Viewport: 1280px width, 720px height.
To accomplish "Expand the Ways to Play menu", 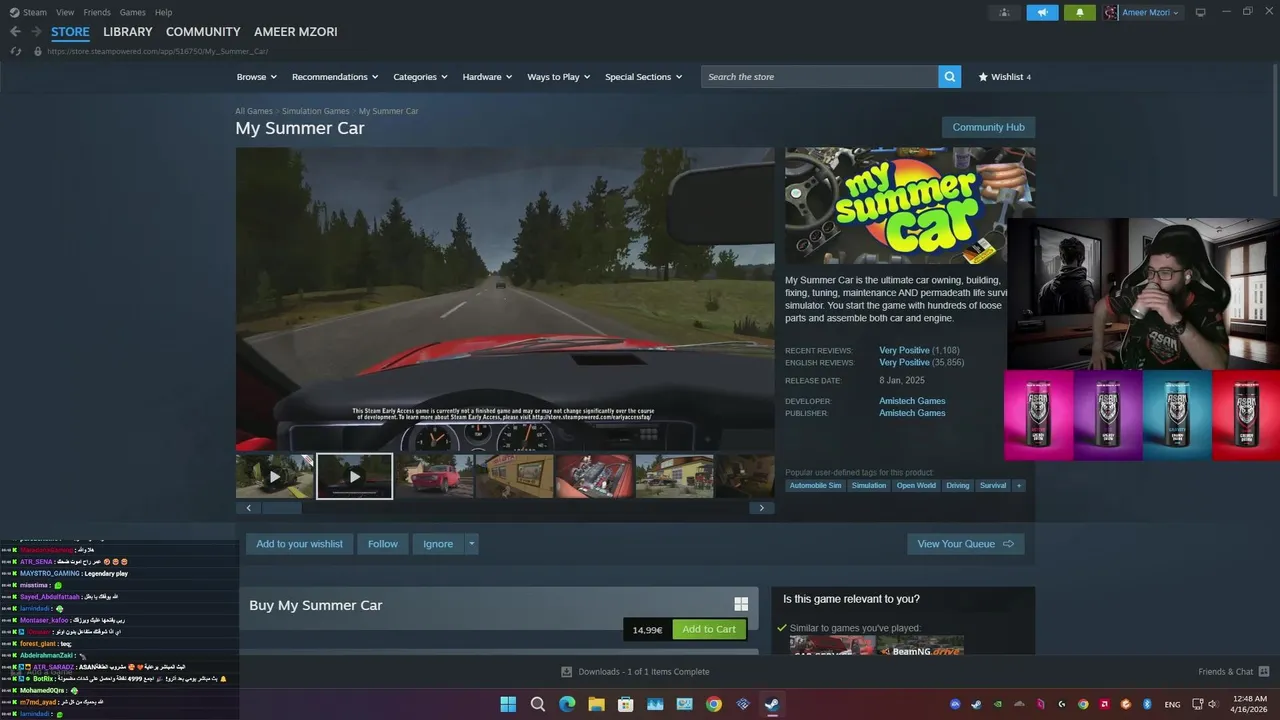I will pyautogui.click(x=559, y=77).
